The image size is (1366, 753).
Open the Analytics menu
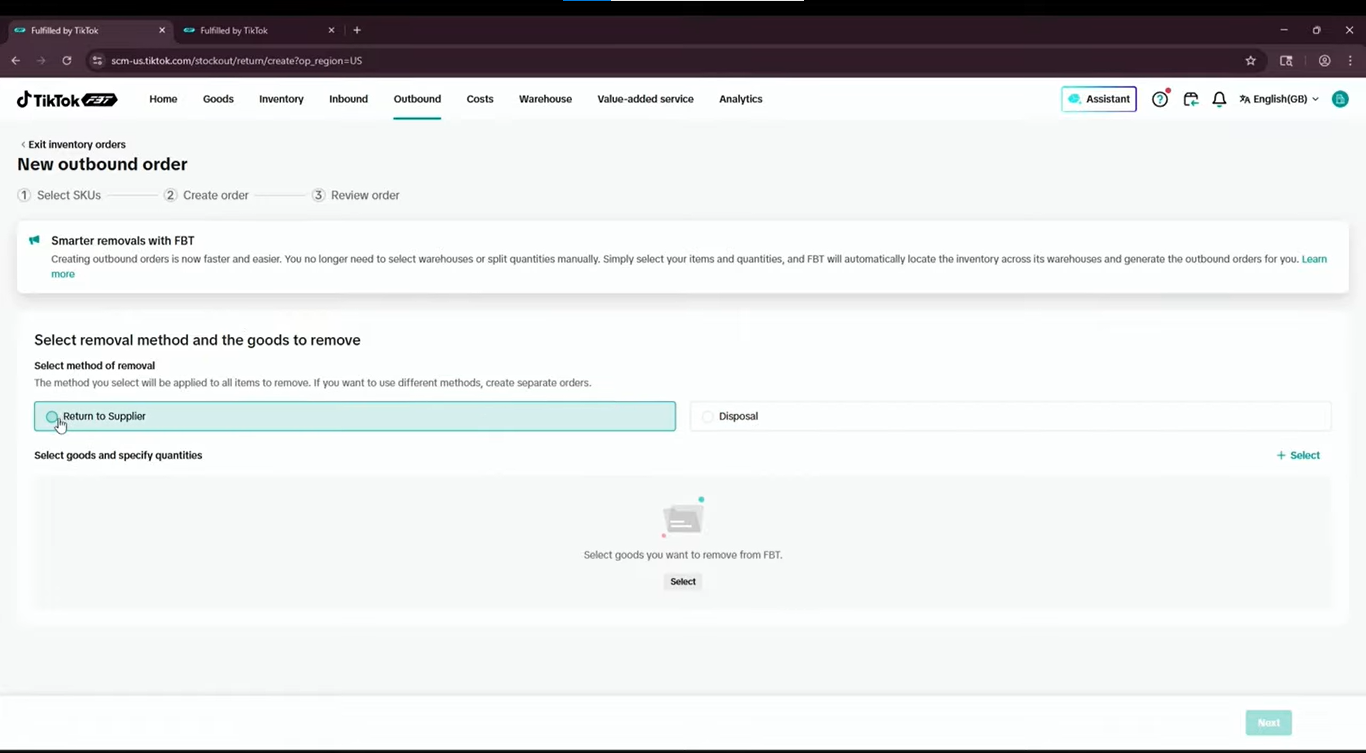(741, 99)
